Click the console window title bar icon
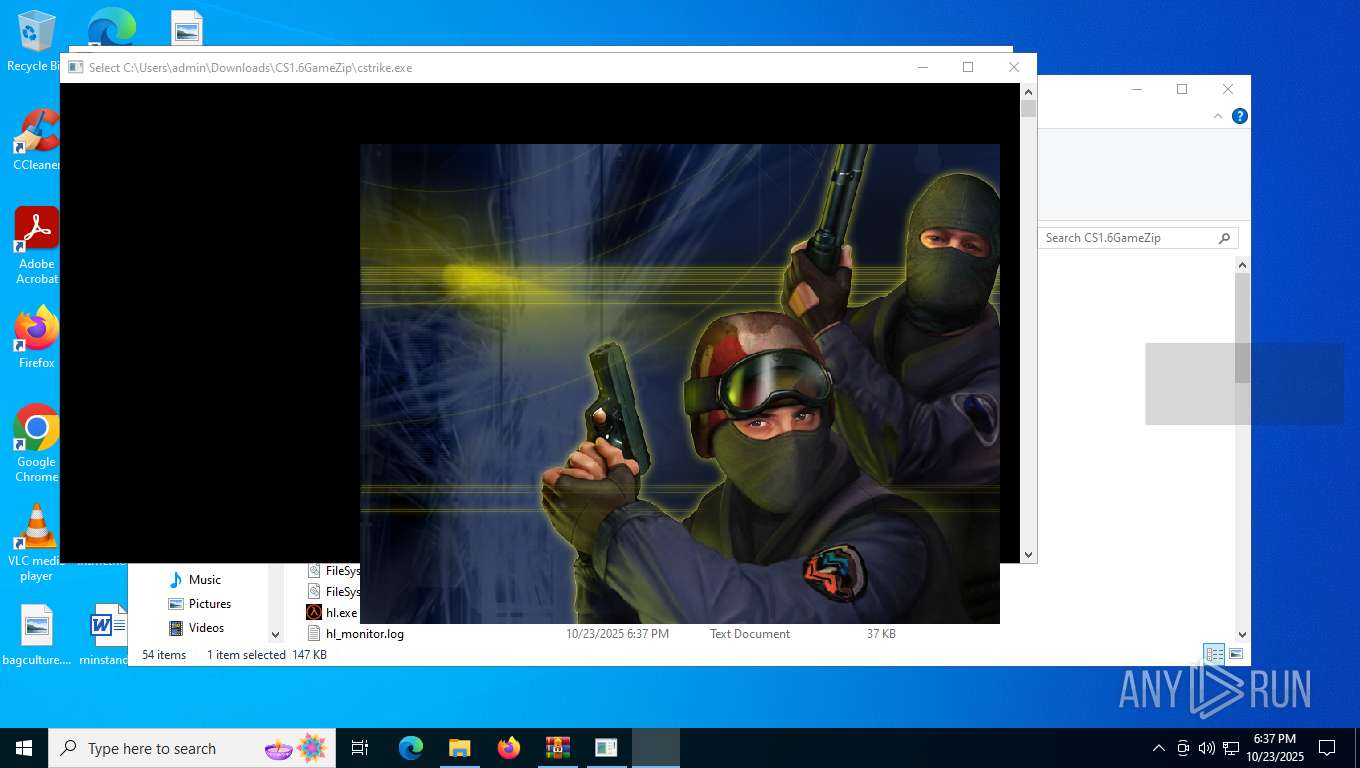 [75, 67]
